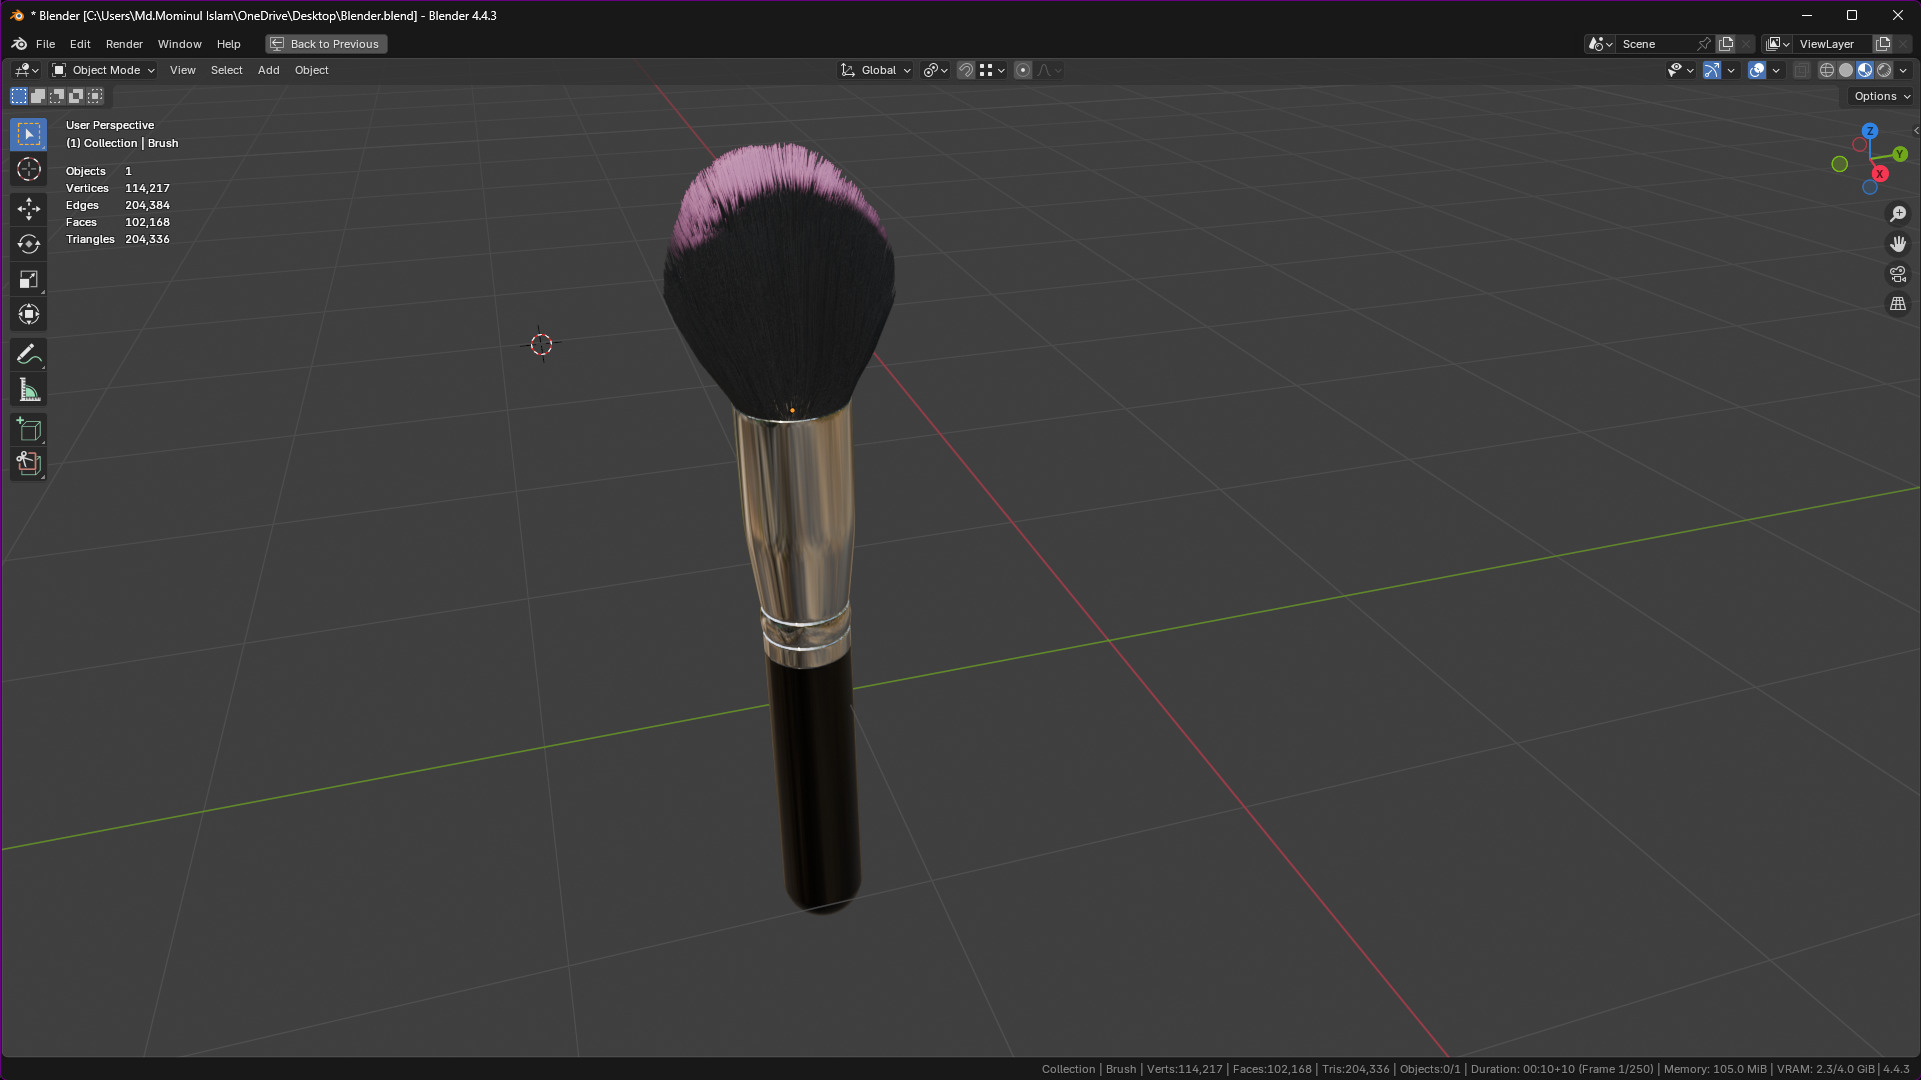Open the Edit menu
The image size is (1921, 1080).
(x=80, y=44)
